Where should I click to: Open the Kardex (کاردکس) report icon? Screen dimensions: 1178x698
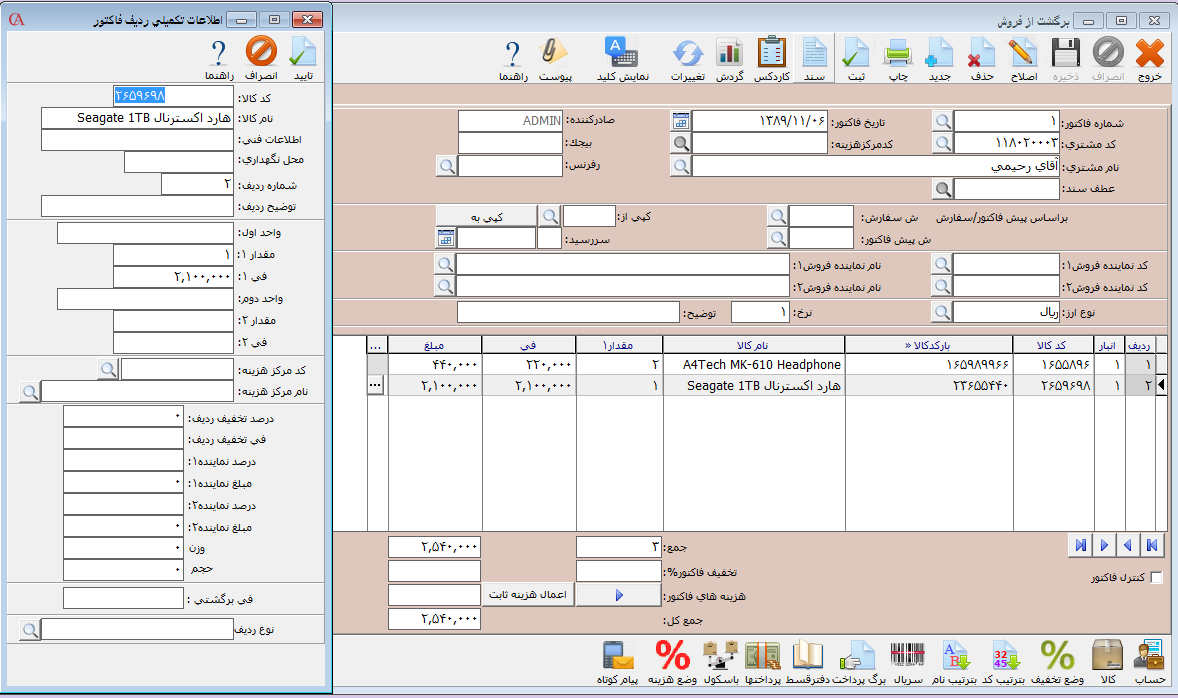(x=771, y=59)
